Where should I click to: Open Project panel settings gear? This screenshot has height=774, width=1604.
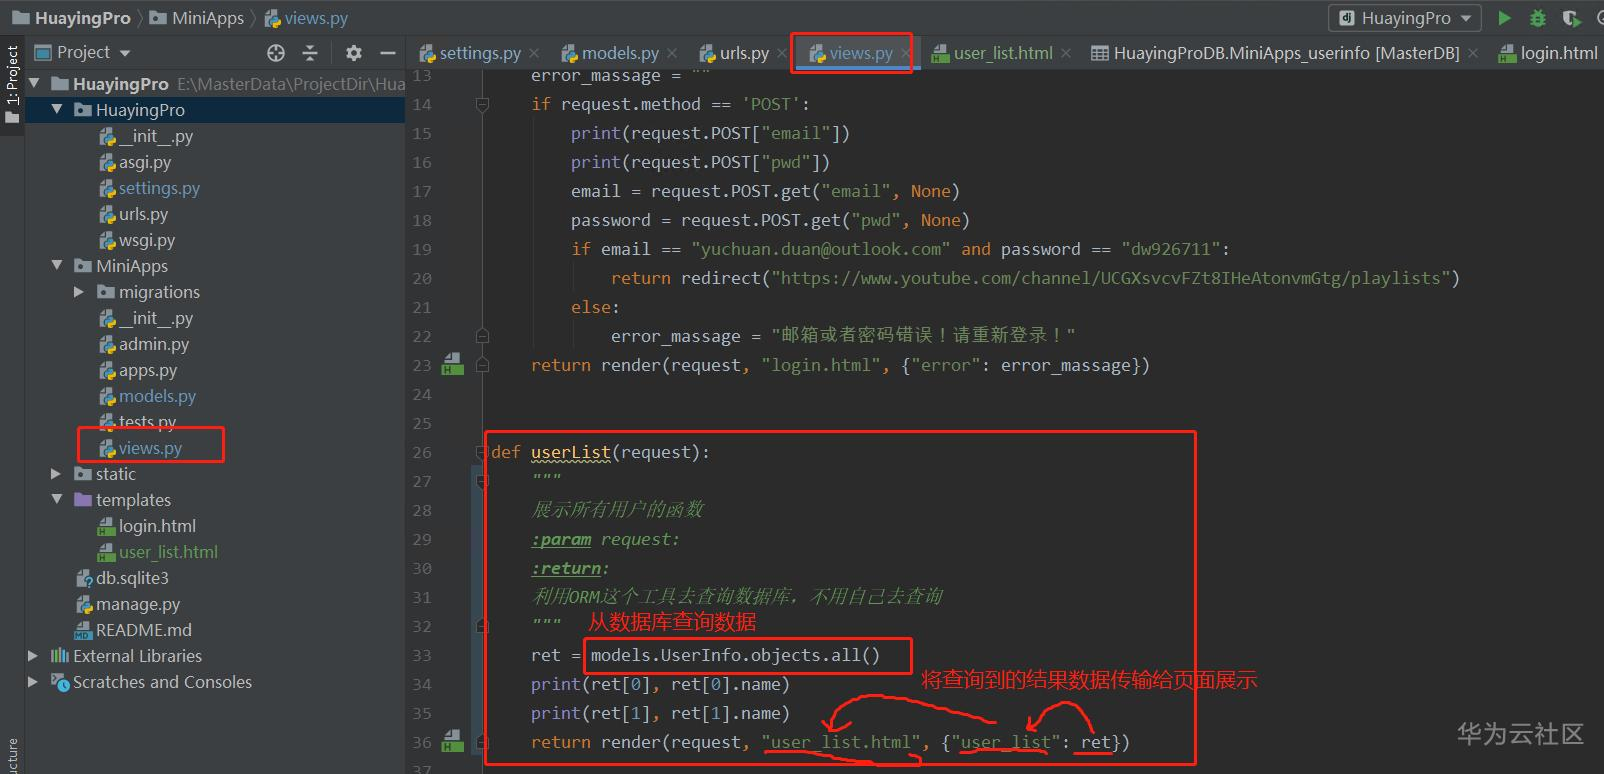pos(354,53)
